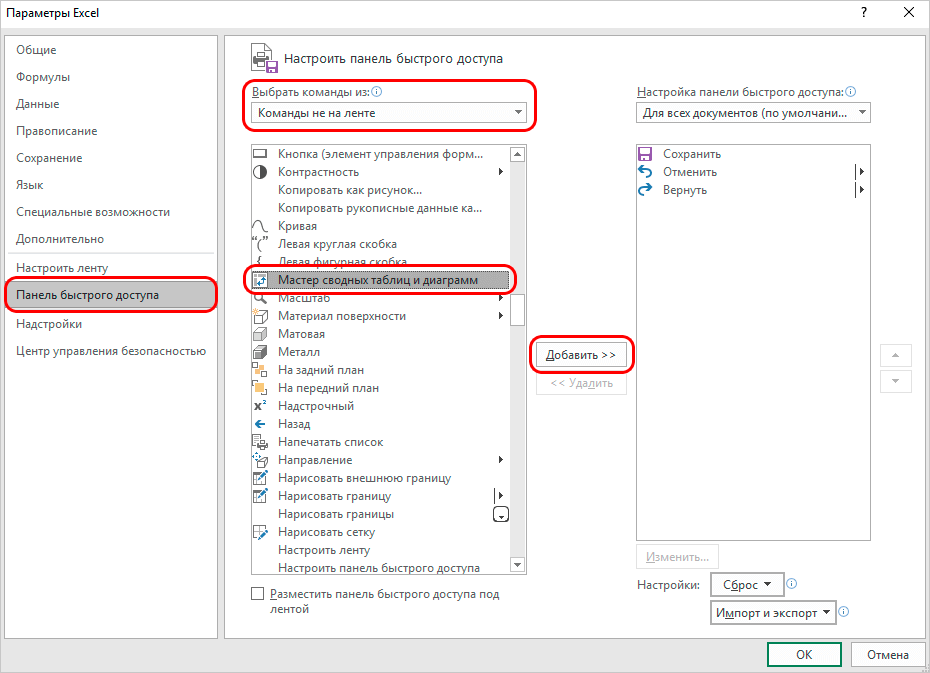The width and height of the screenshot is (930, 673).
Task: Open the Команды не на ленте dropdown
Action: pos(389,113)
